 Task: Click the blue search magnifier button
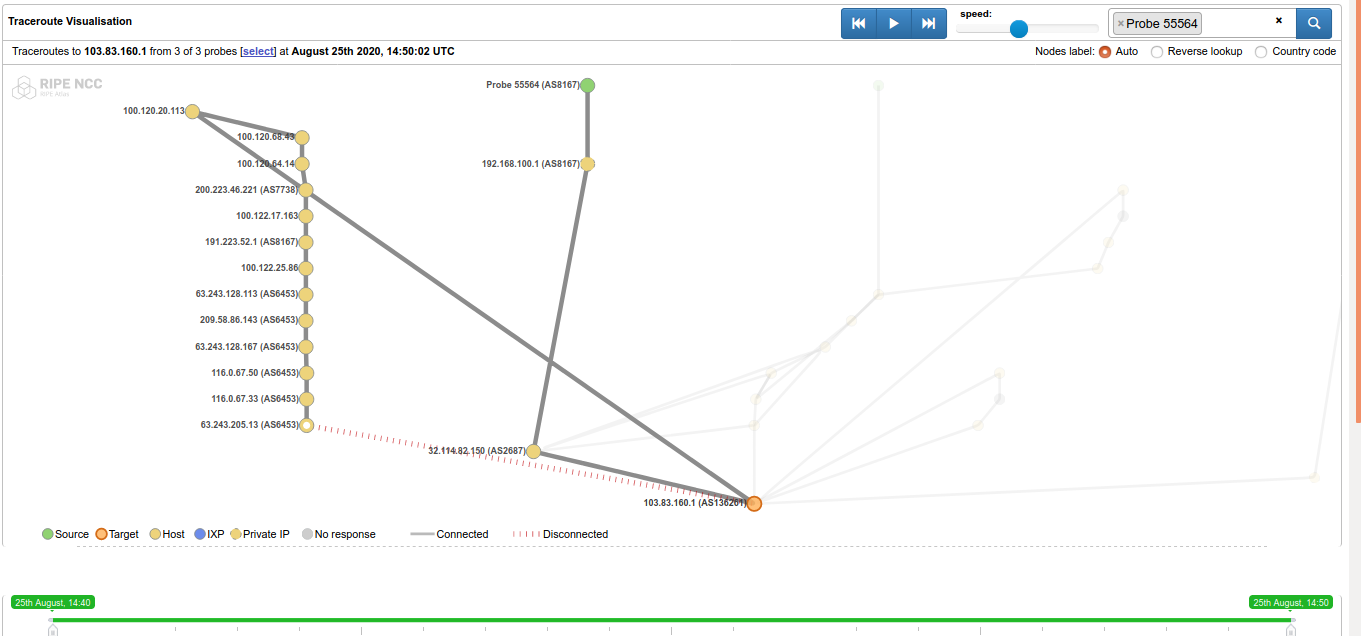pos(1314,23)
